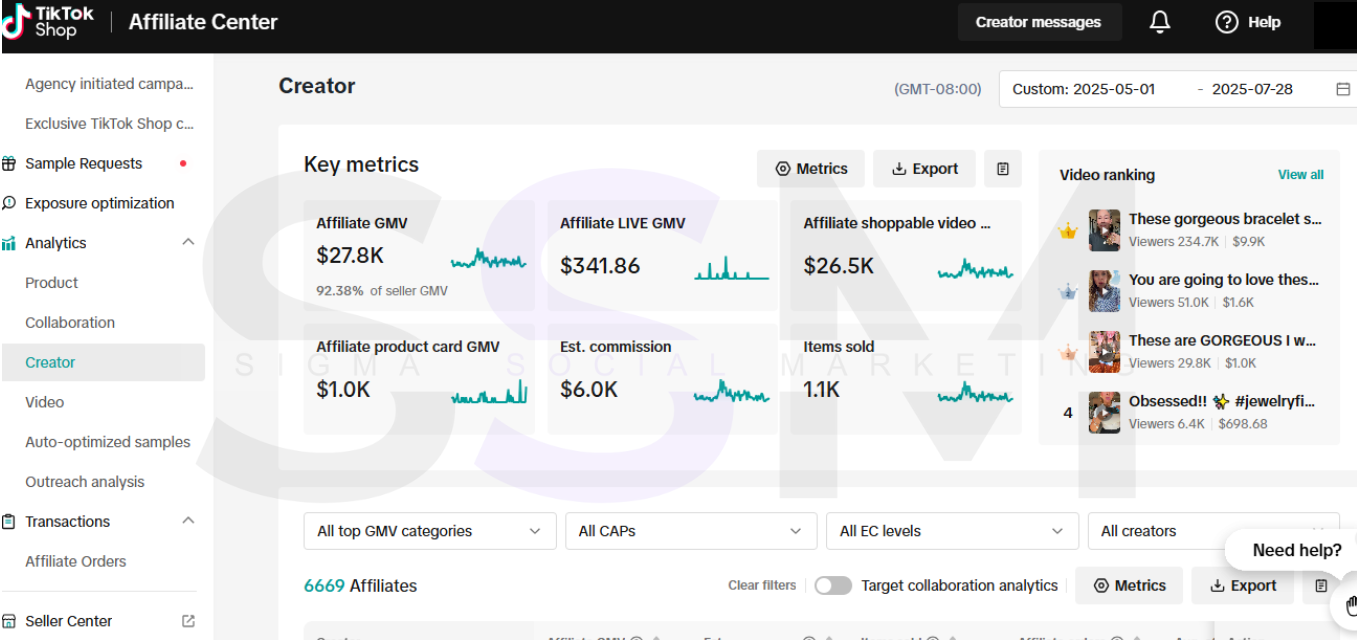1357x640 pixels.
Task: Click the Clear filters link
Action: (762, 586)
